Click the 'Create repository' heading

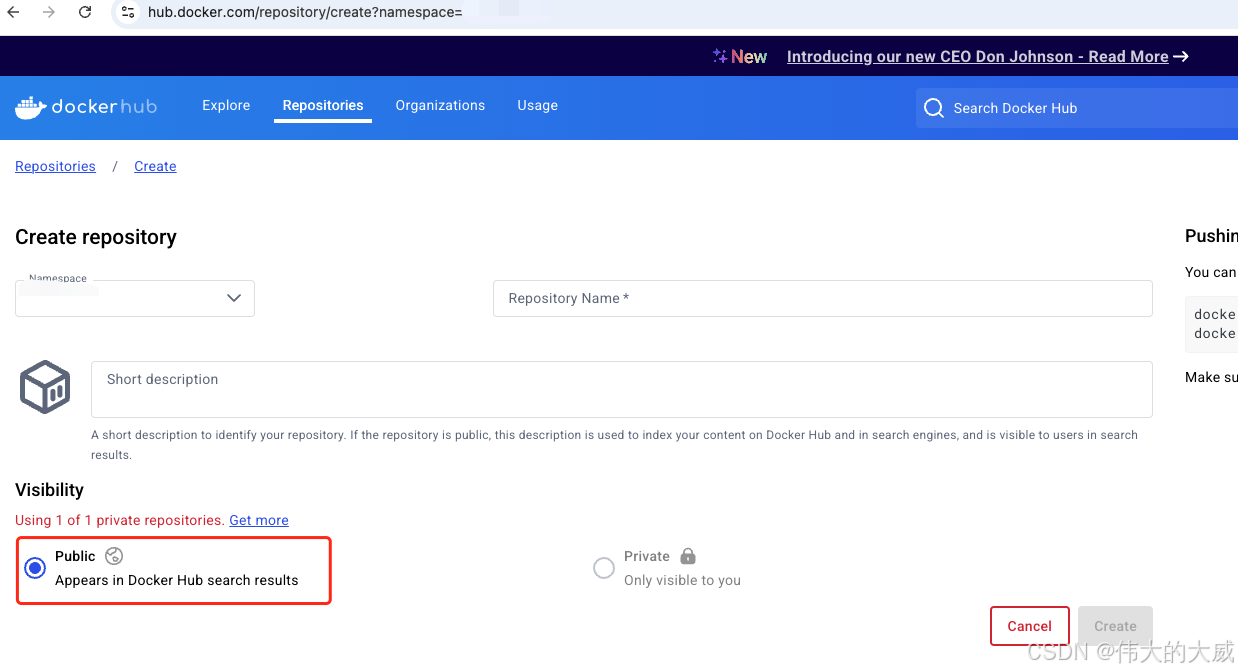tap(96, 237)
